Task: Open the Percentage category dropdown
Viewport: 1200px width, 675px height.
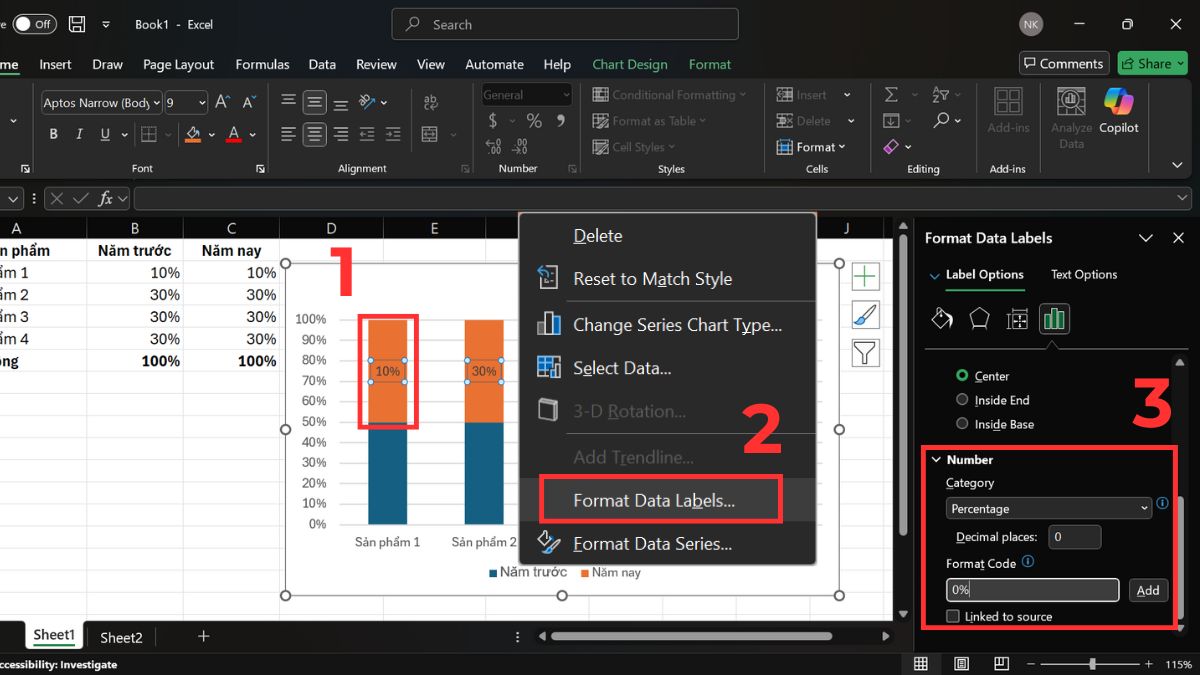Action: coord(1049,509)
